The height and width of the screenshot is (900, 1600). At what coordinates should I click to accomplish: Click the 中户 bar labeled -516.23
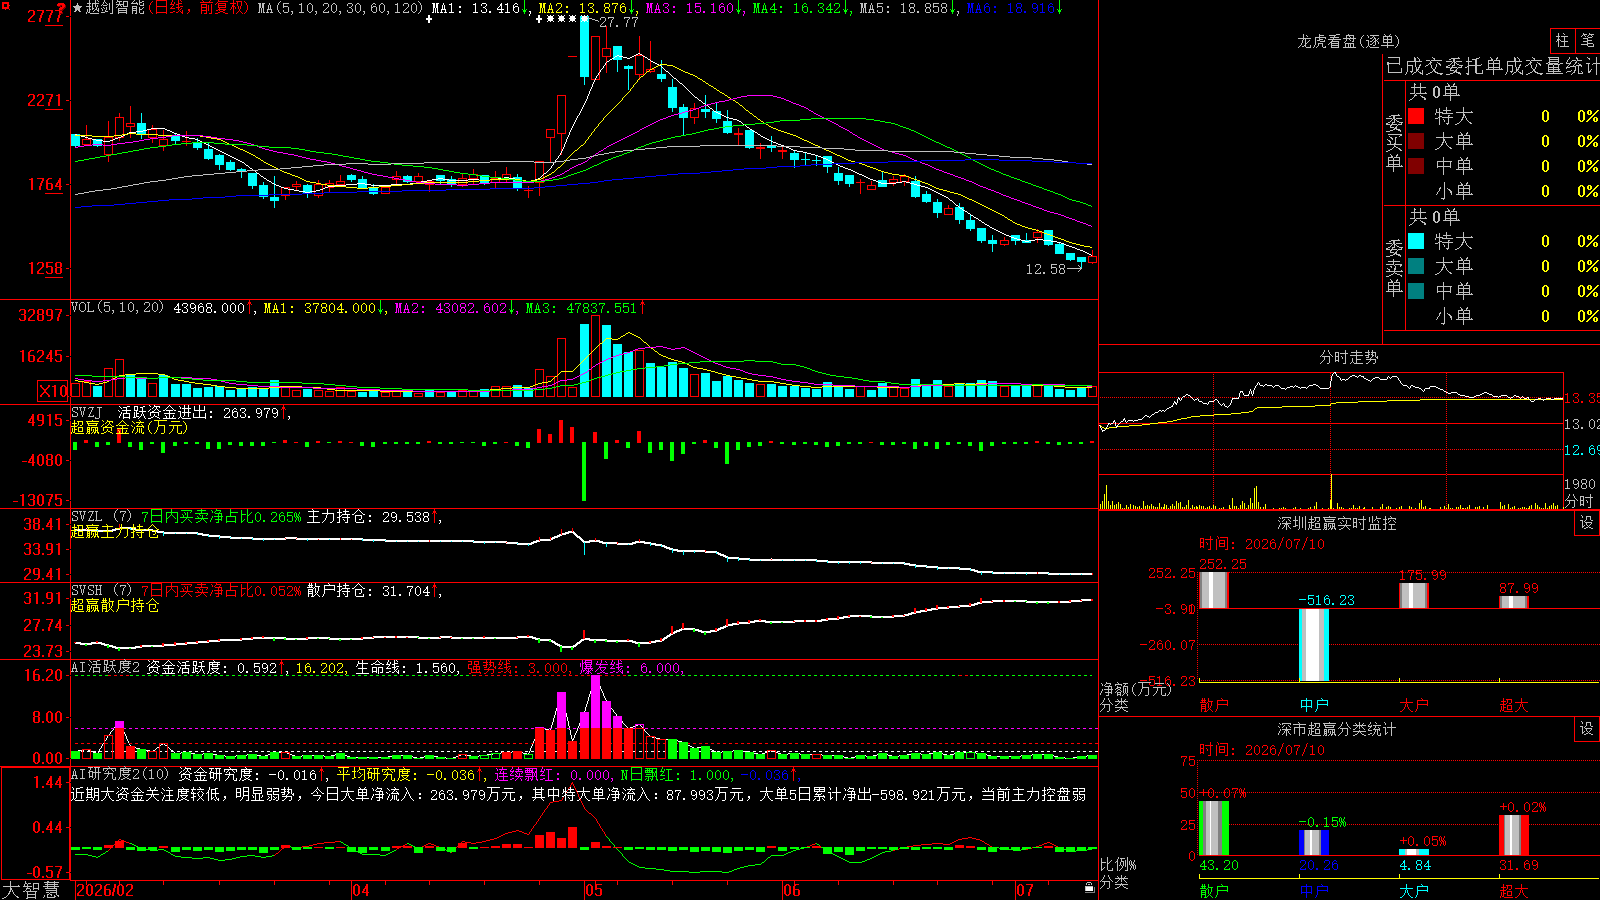[1314, 645]
